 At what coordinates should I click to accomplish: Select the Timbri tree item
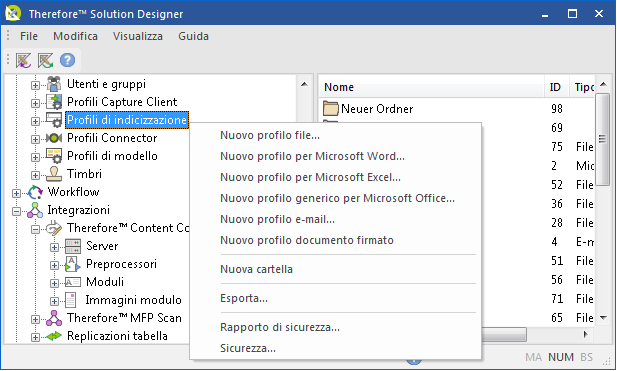pos(84,174)
